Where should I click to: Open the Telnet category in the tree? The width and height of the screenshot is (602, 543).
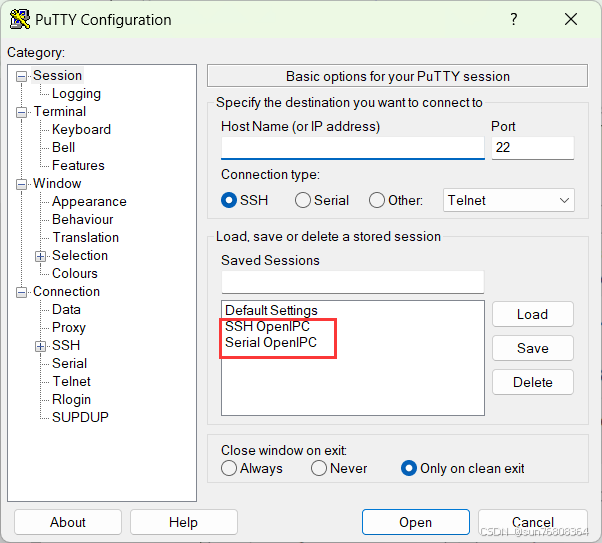(x=71, y=382)
